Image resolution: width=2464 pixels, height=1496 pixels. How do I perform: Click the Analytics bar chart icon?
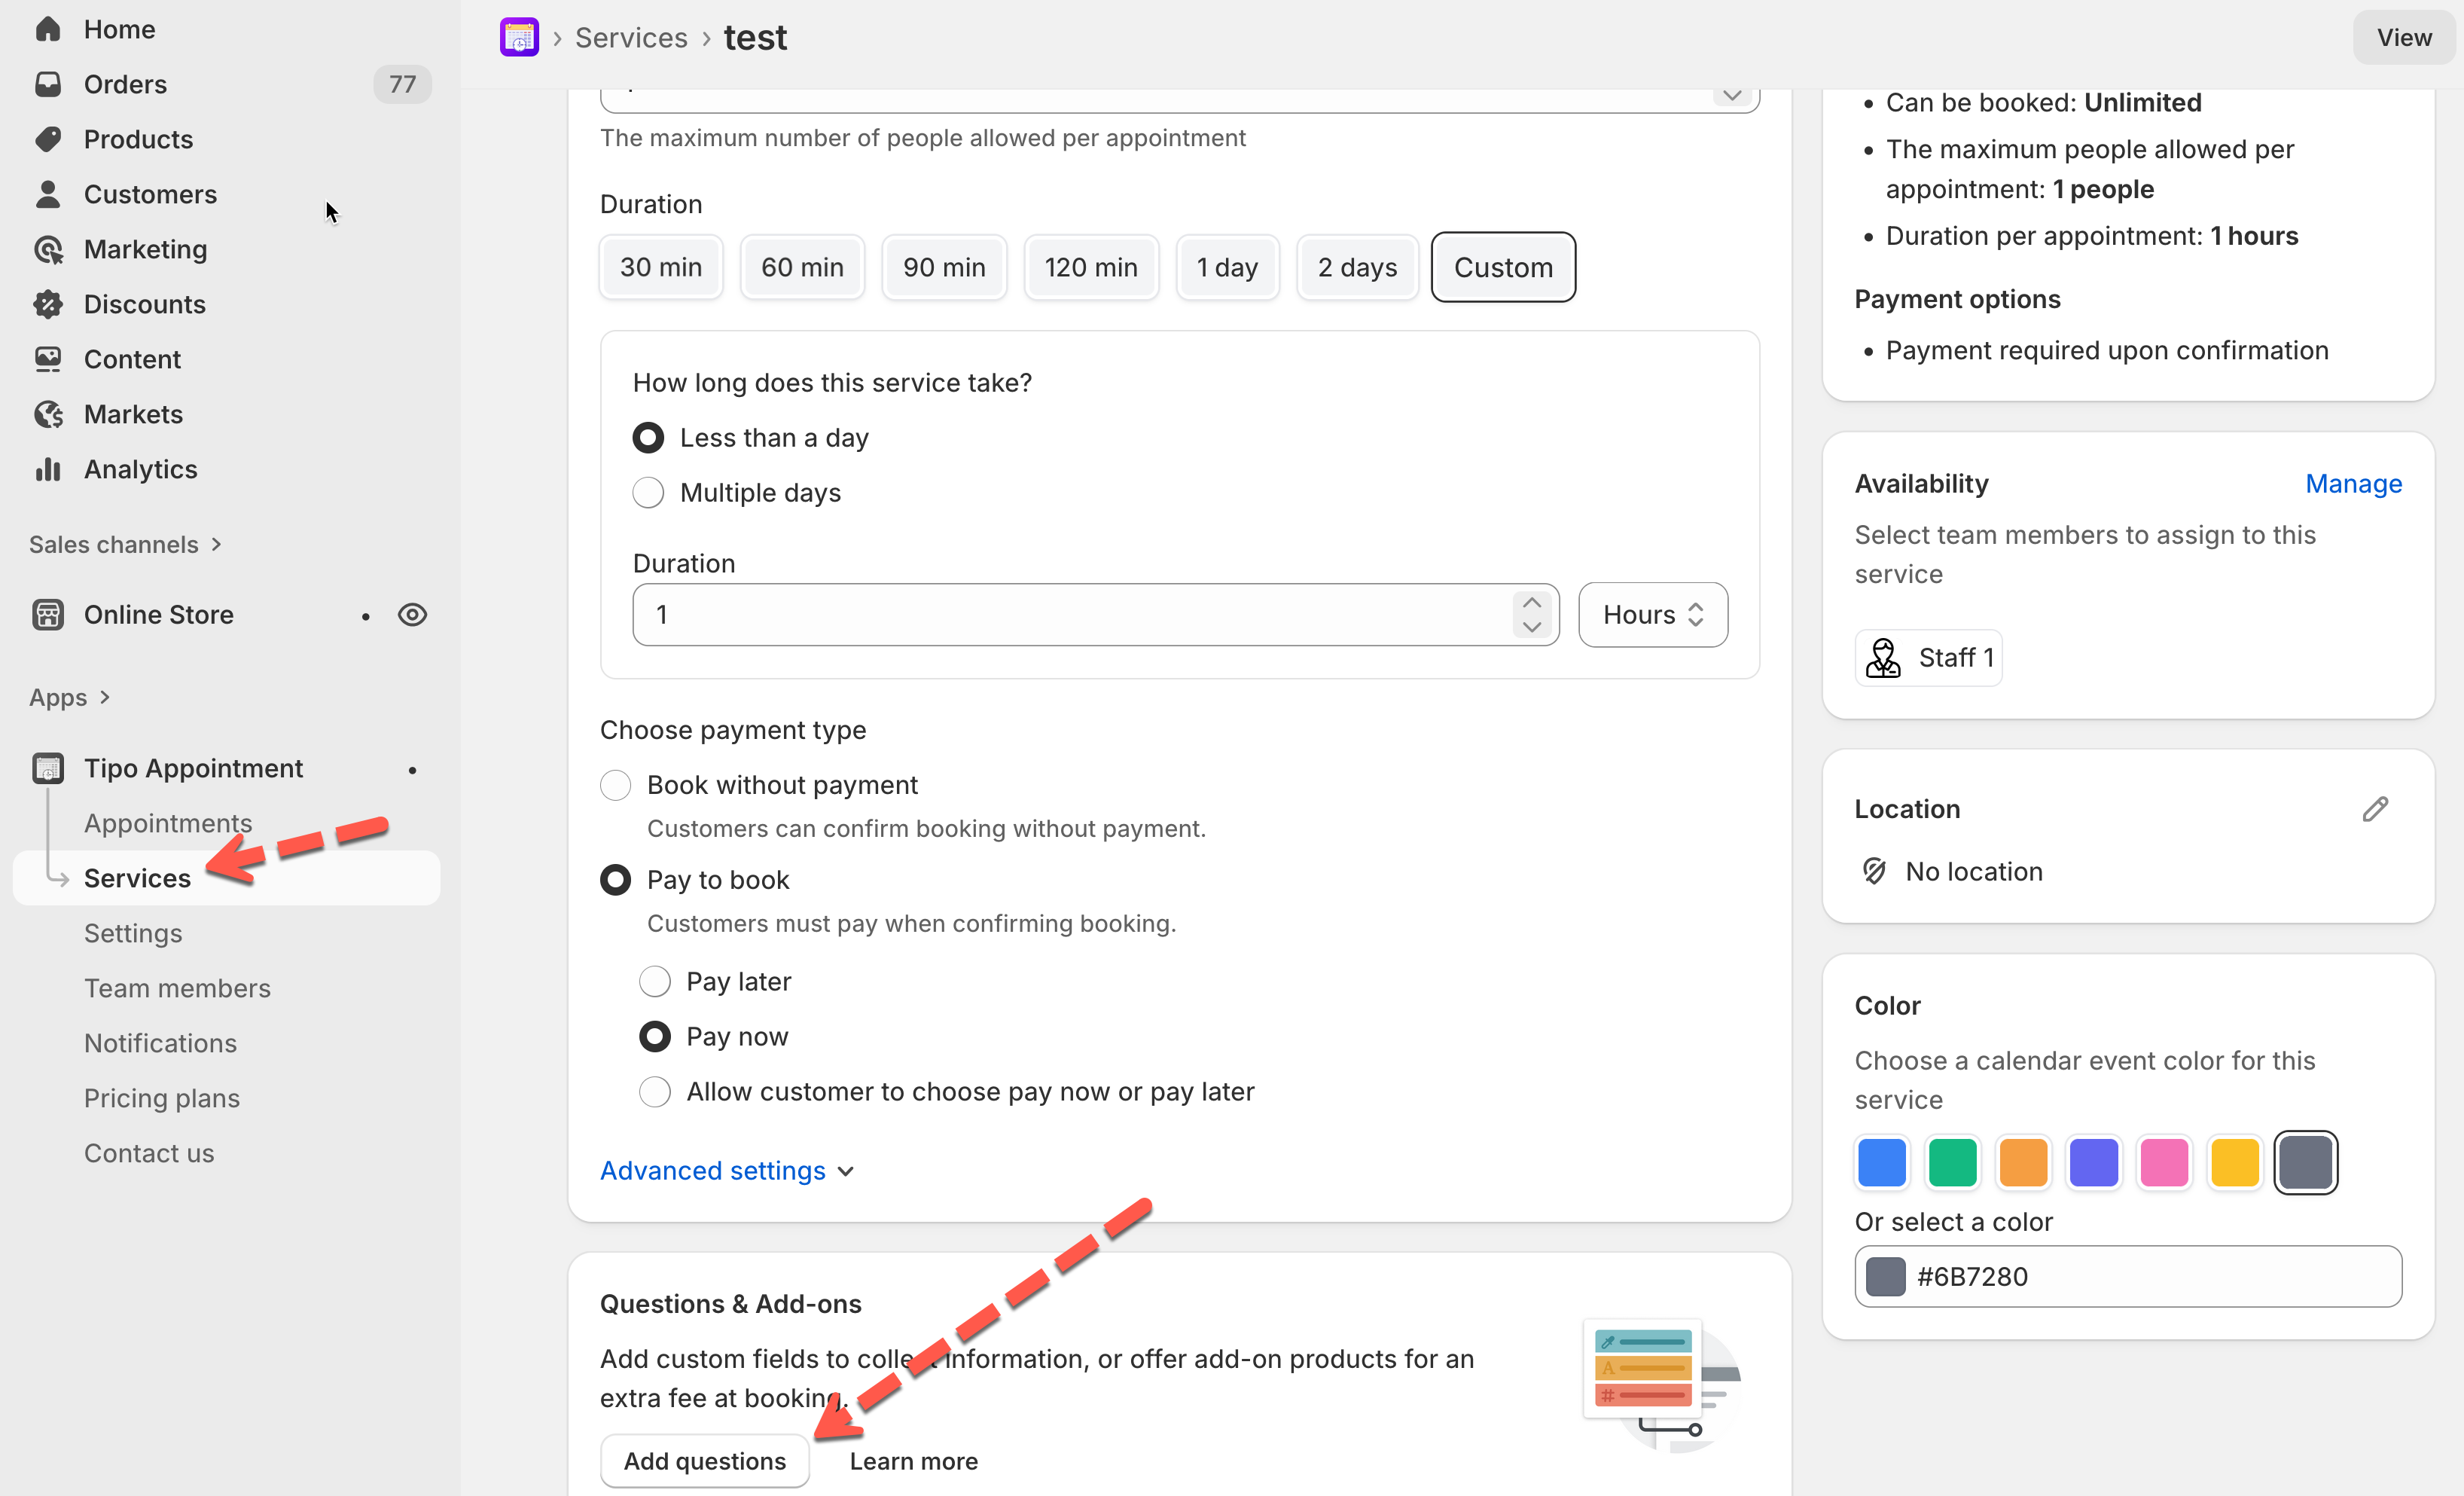tap(48, 469)
